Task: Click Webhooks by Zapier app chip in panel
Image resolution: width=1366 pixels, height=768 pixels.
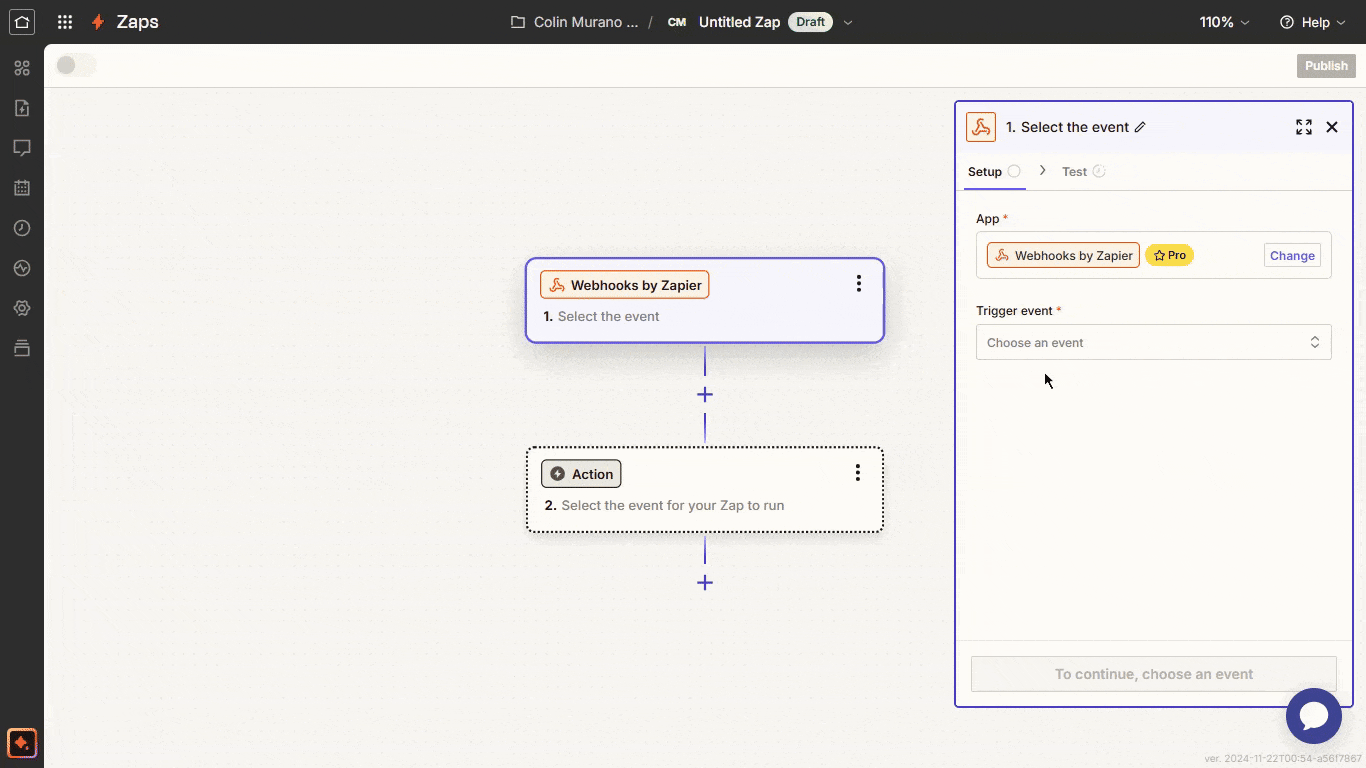Action: 1063,255
